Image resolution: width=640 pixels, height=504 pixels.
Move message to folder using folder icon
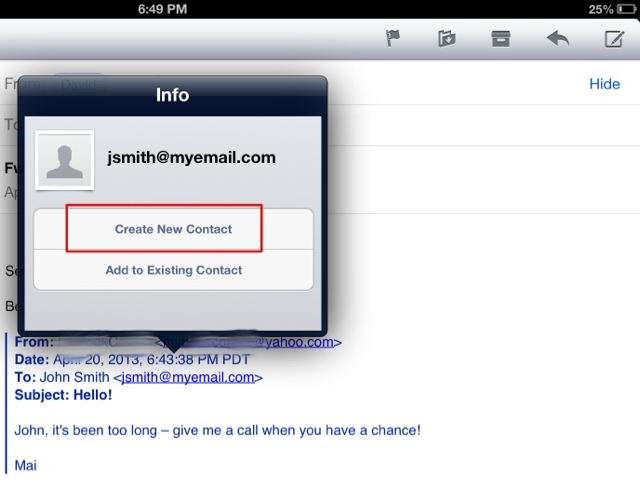tap(447, 39)
